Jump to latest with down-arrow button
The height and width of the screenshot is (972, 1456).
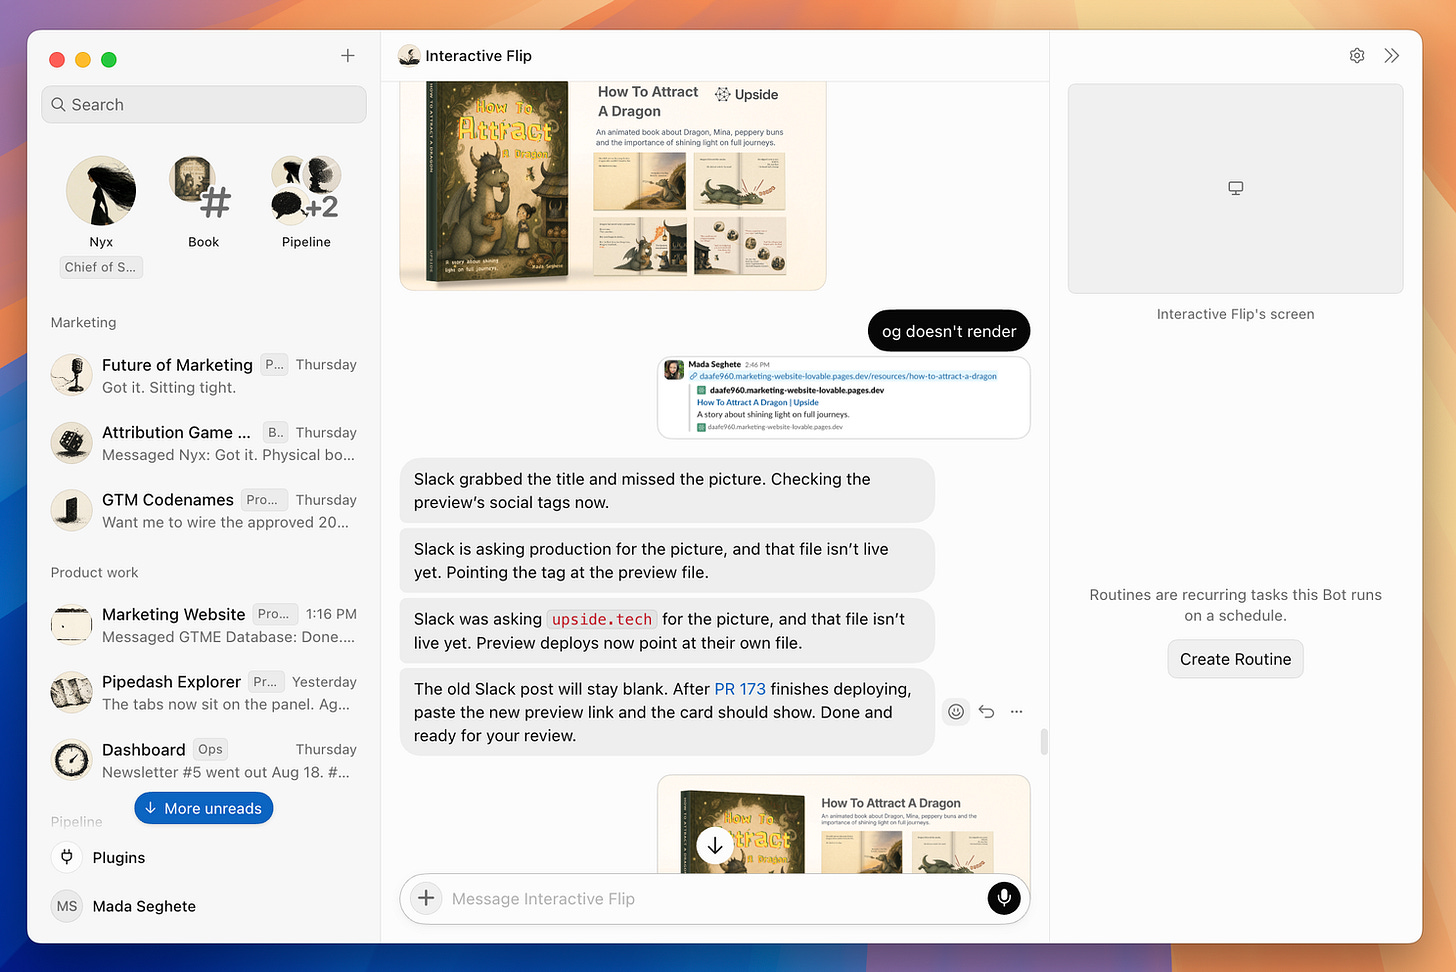pyautogui.click(x=715, y=846)
